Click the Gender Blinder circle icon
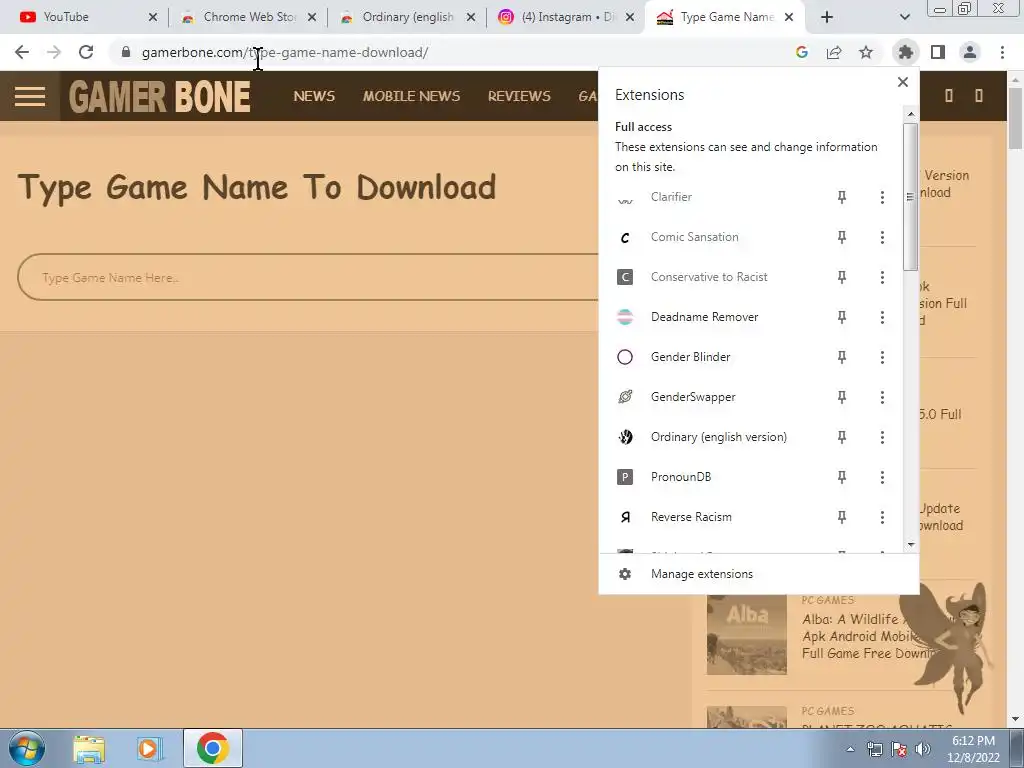Image resolution: width=1024 pixels, height=768 pixels. (x=625, y=357)
